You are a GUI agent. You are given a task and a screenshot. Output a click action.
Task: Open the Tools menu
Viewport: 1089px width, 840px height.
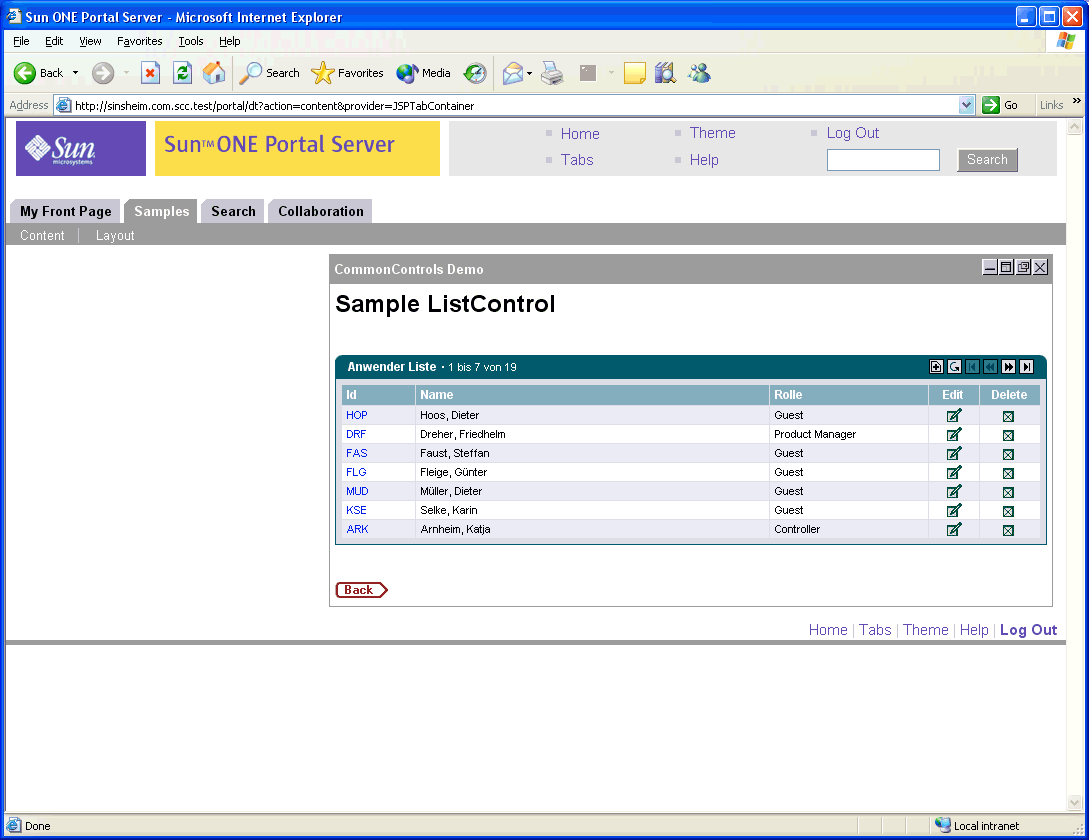pos(191,41)
